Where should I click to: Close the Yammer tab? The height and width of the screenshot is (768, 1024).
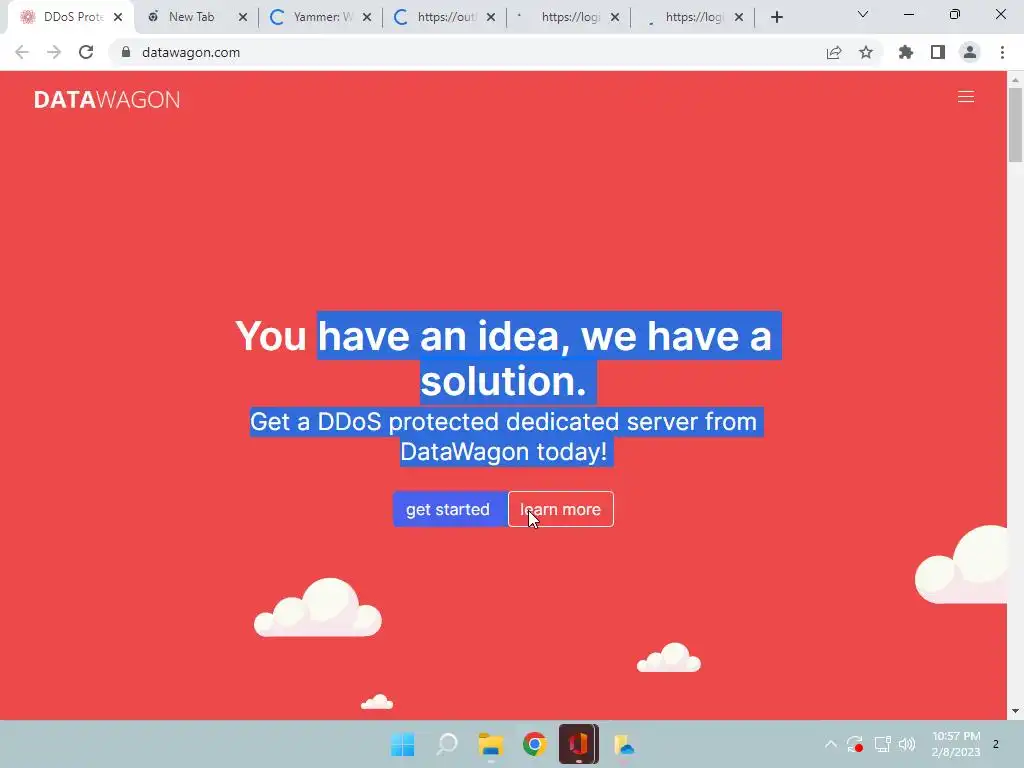(367, 17)
